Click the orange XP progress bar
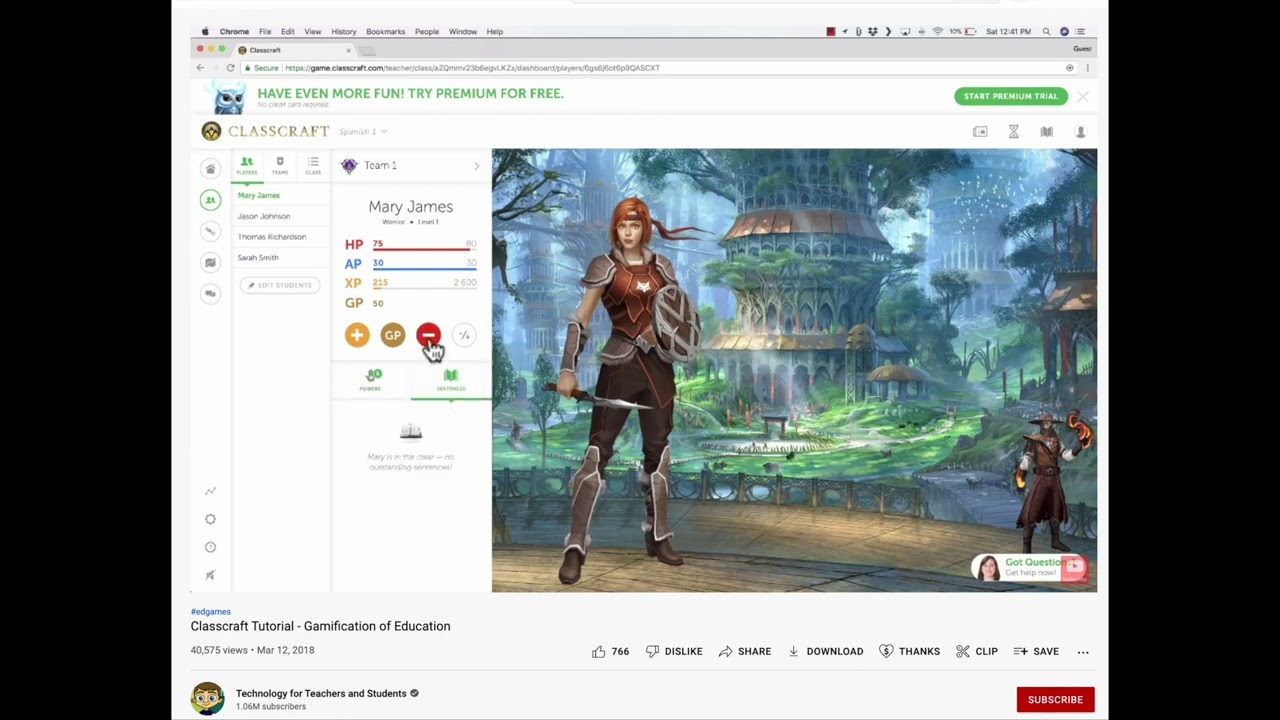Image resolution: width=1280 pixels, height=720 pixels. pos(424,289)
